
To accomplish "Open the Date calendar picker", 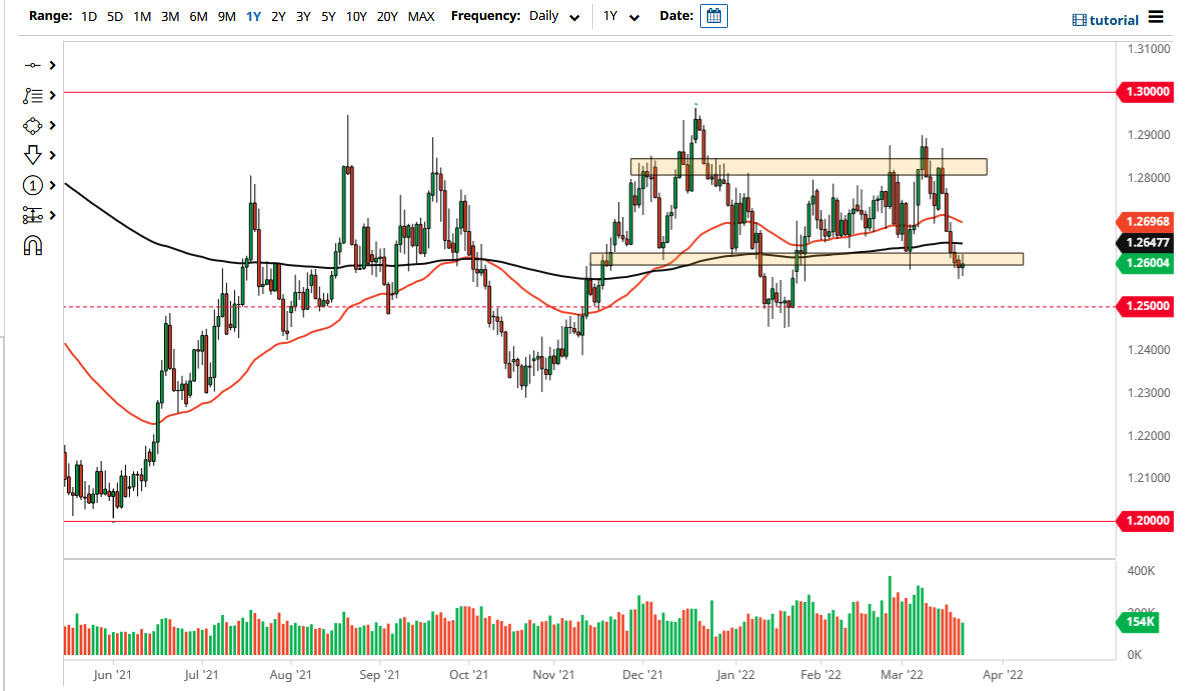I will click(713, 15).
